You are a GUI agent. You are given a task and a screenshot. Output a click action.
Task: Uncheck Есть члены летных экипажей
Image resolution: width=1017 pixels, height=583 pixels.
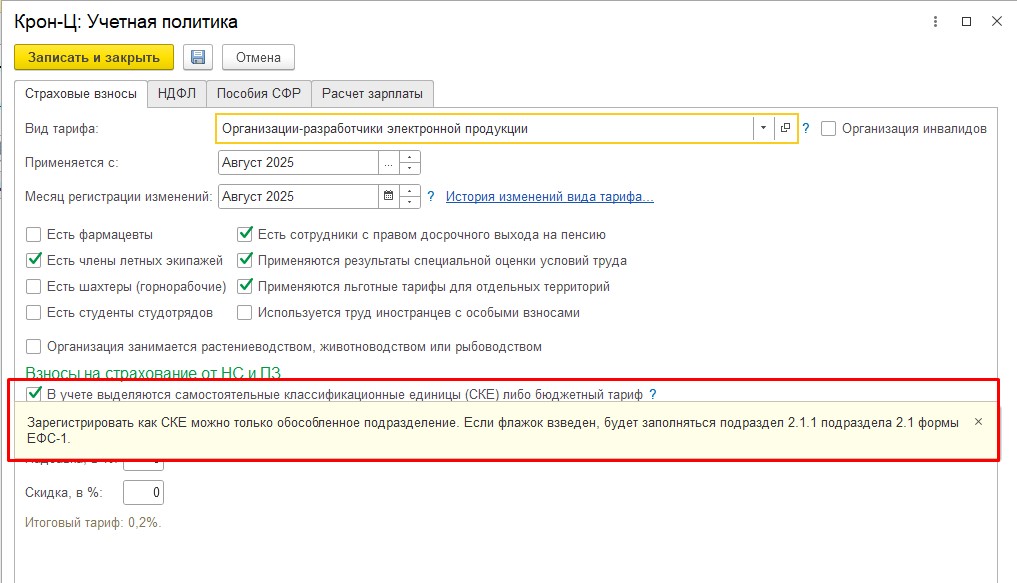[34, 261]
